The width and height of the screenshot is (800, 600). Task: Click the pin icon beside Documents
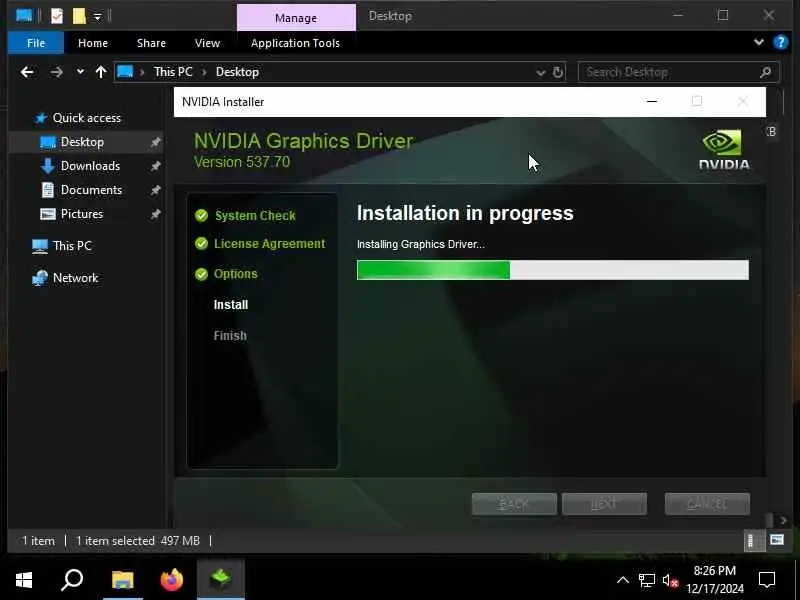tap(156, 190)
